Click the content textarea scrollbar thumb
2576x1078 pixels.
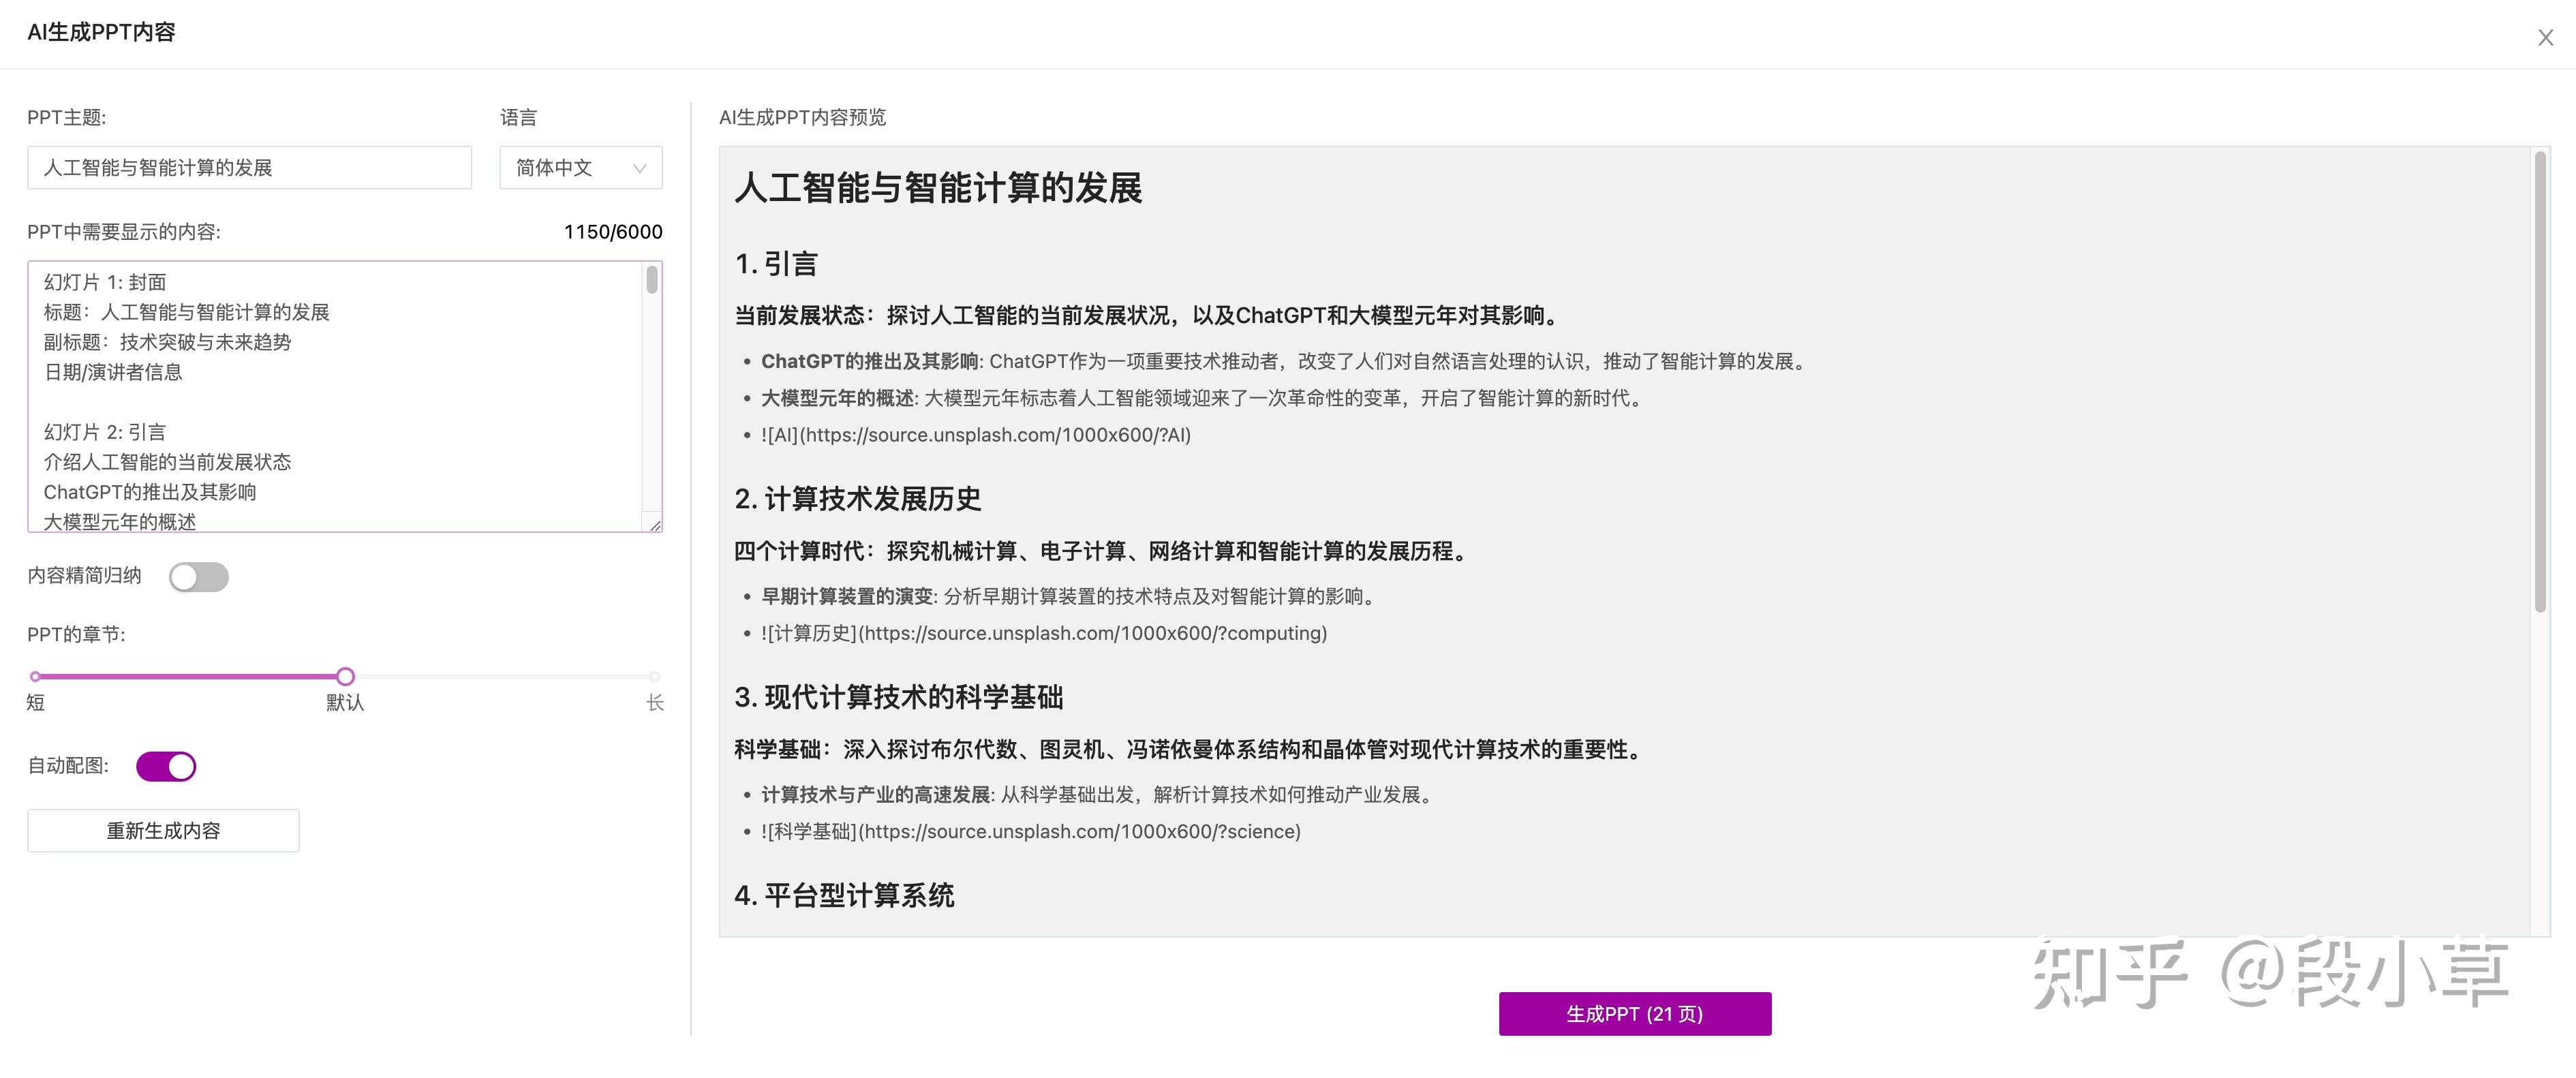click(x=652, y=280)
